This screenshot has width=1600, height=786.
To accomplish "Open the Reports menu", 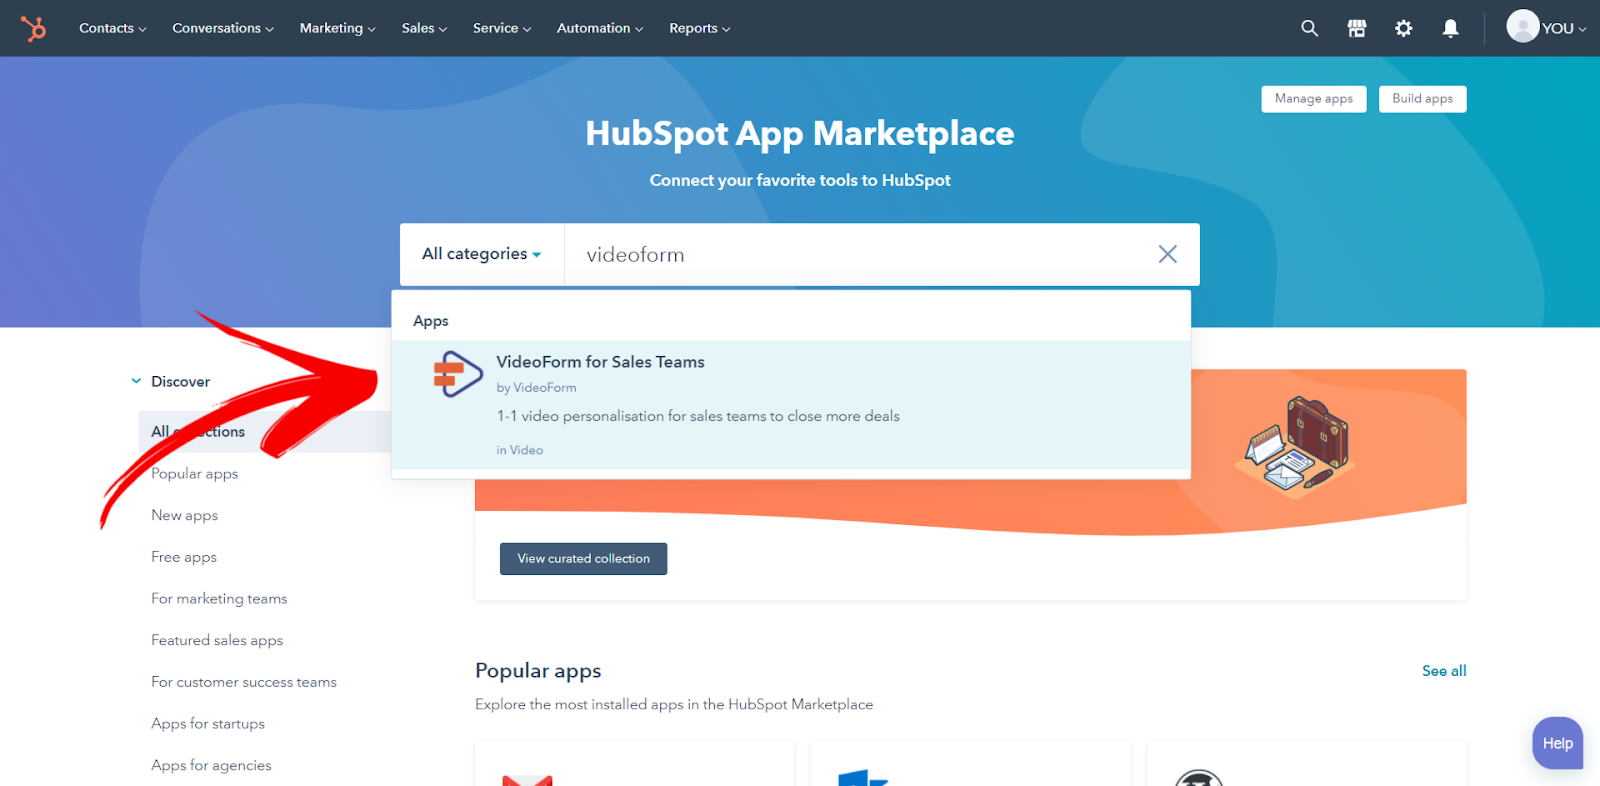I will [700, 28].
